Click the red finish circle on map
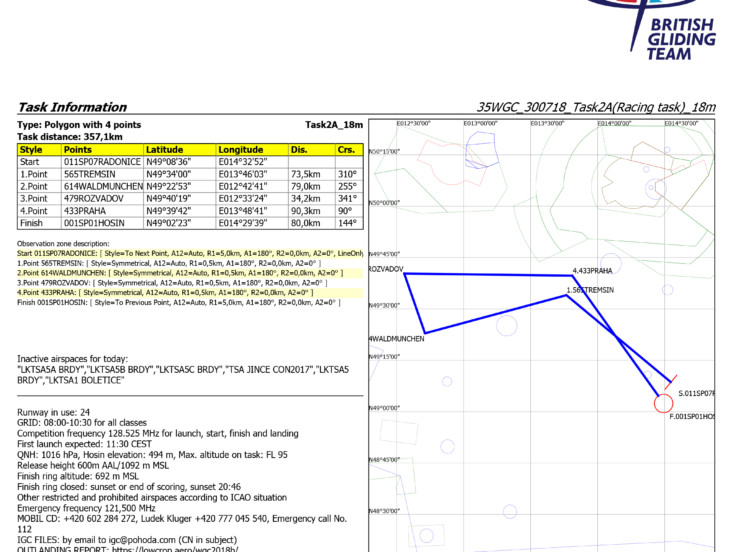This screenshot has width=730, height=552. point(663,403)
